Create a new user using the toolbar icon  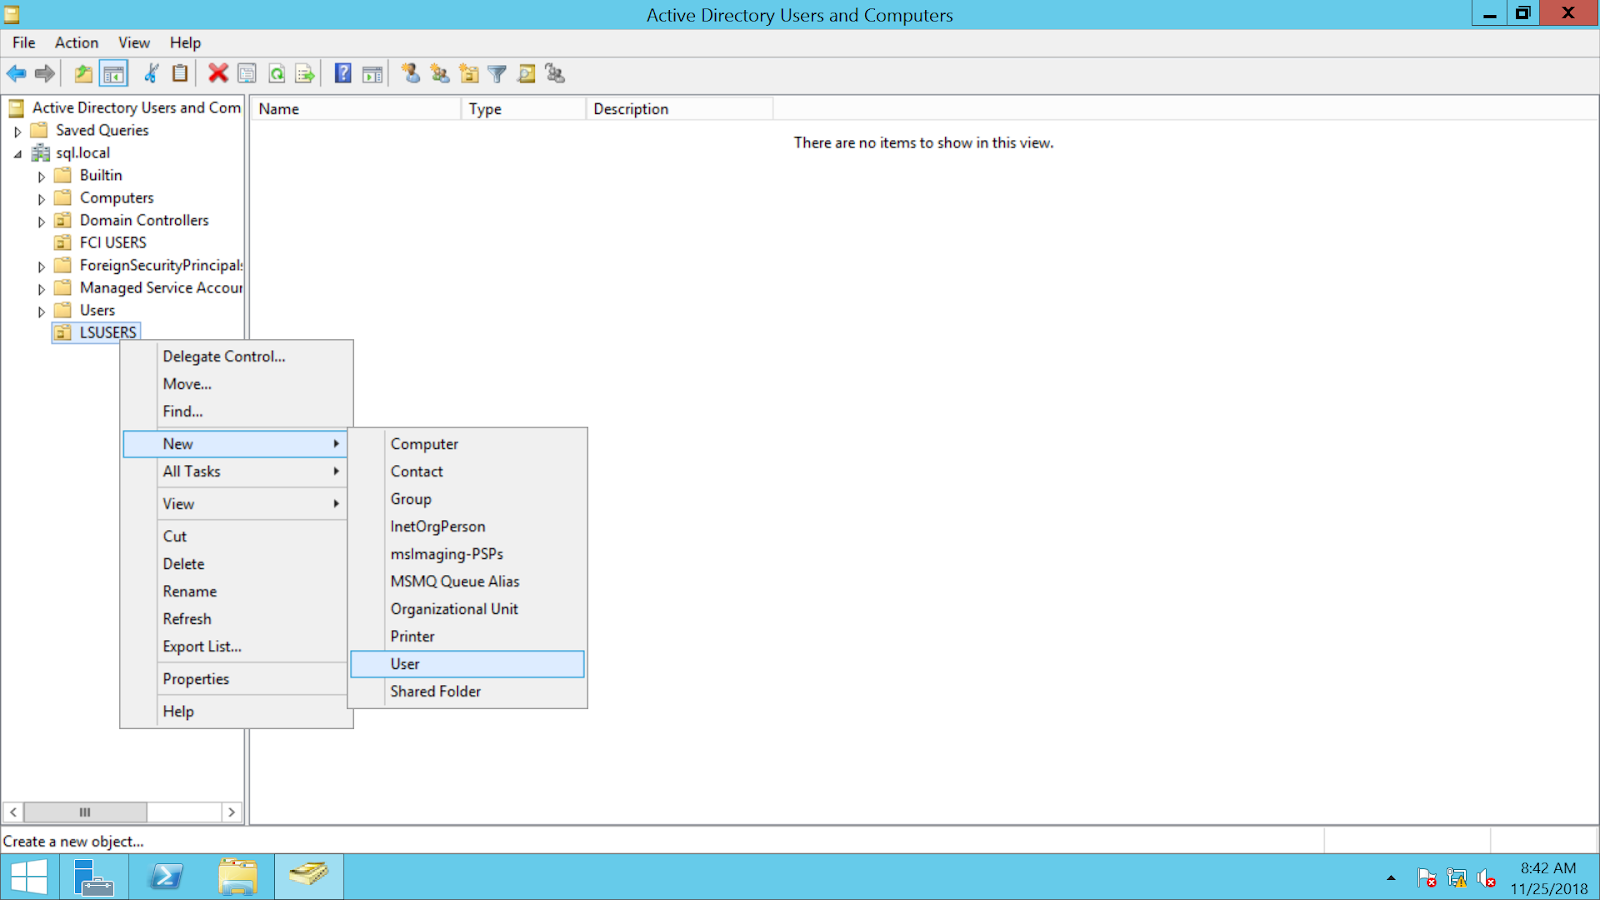(411, 73)
